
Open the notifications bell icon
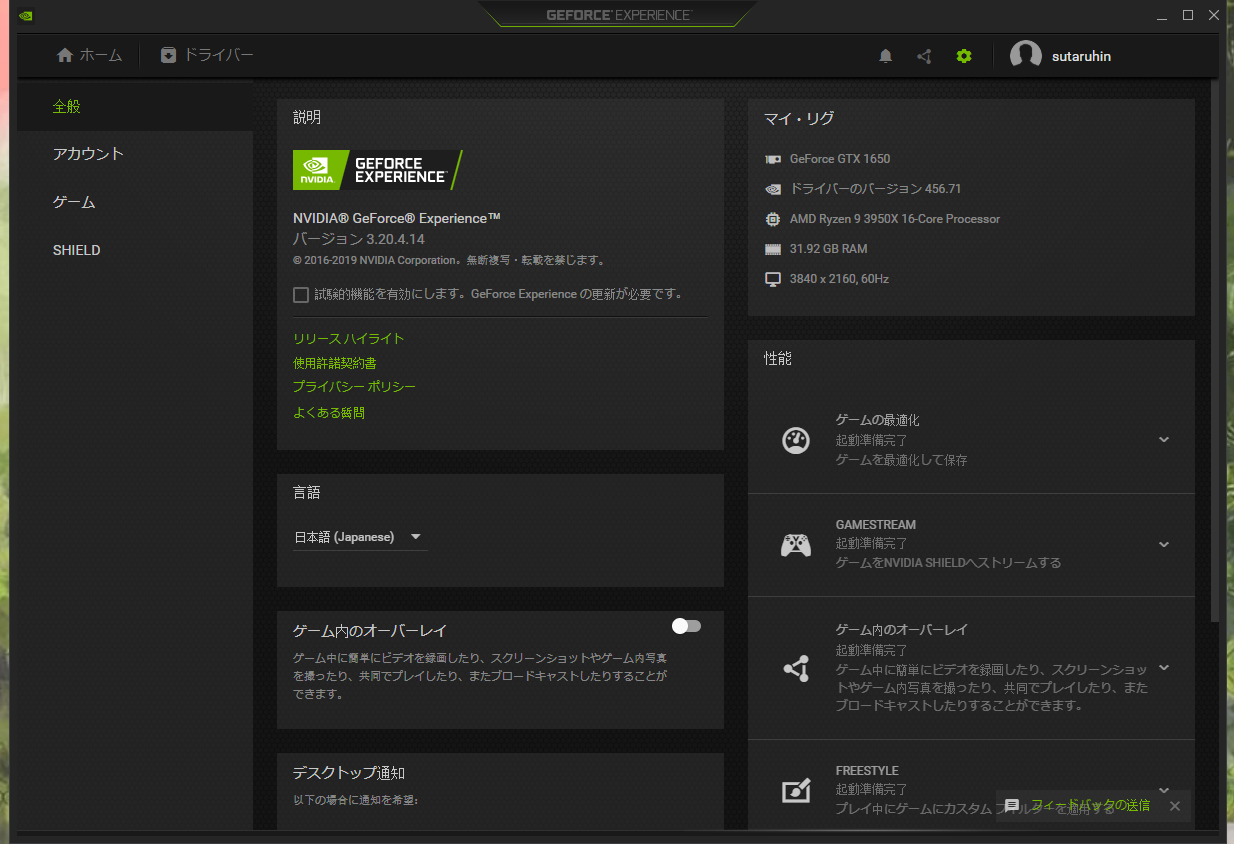885,56
